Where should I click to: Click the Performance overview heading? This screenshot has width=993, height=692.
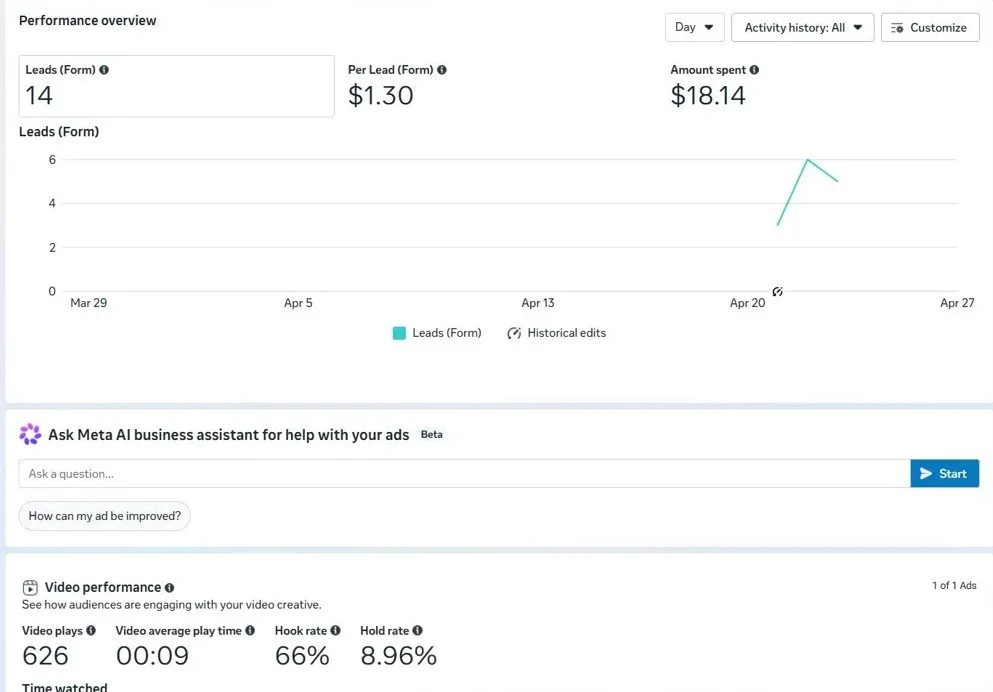pos(87,20)
